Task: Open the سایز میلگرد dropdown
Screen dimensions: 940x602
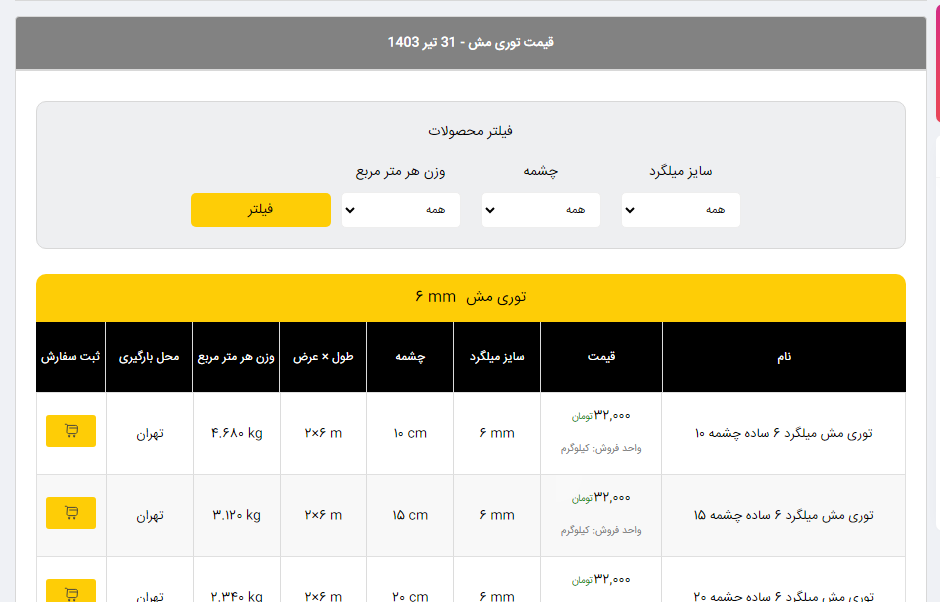Action: [681, 210]
